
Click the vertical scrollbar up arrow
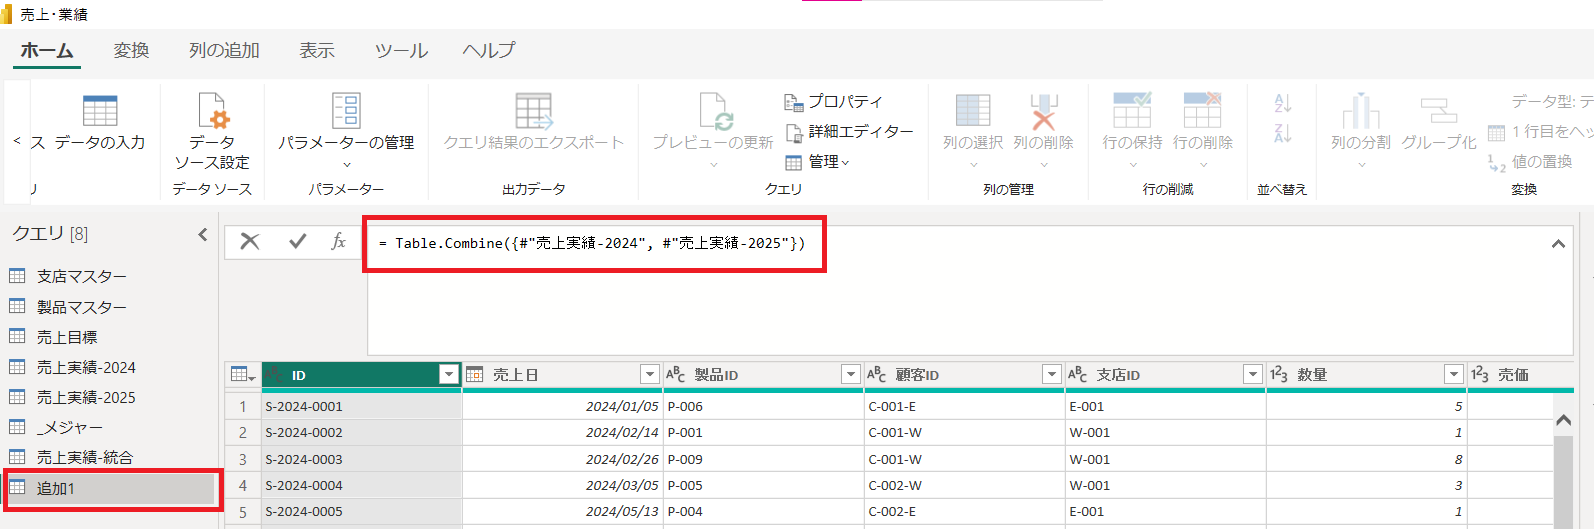point(1563,421)
